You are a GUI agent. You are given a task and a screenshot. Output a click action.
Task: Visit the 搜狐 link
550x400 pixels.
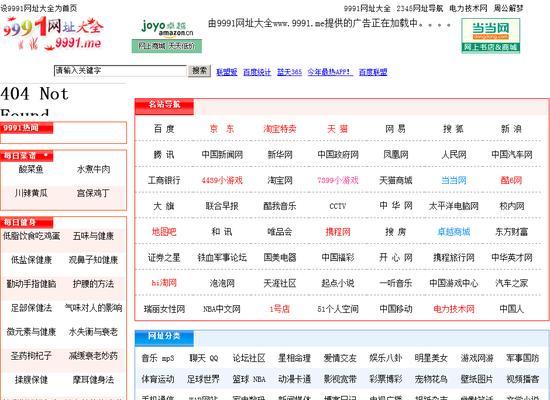click(453, 129)
